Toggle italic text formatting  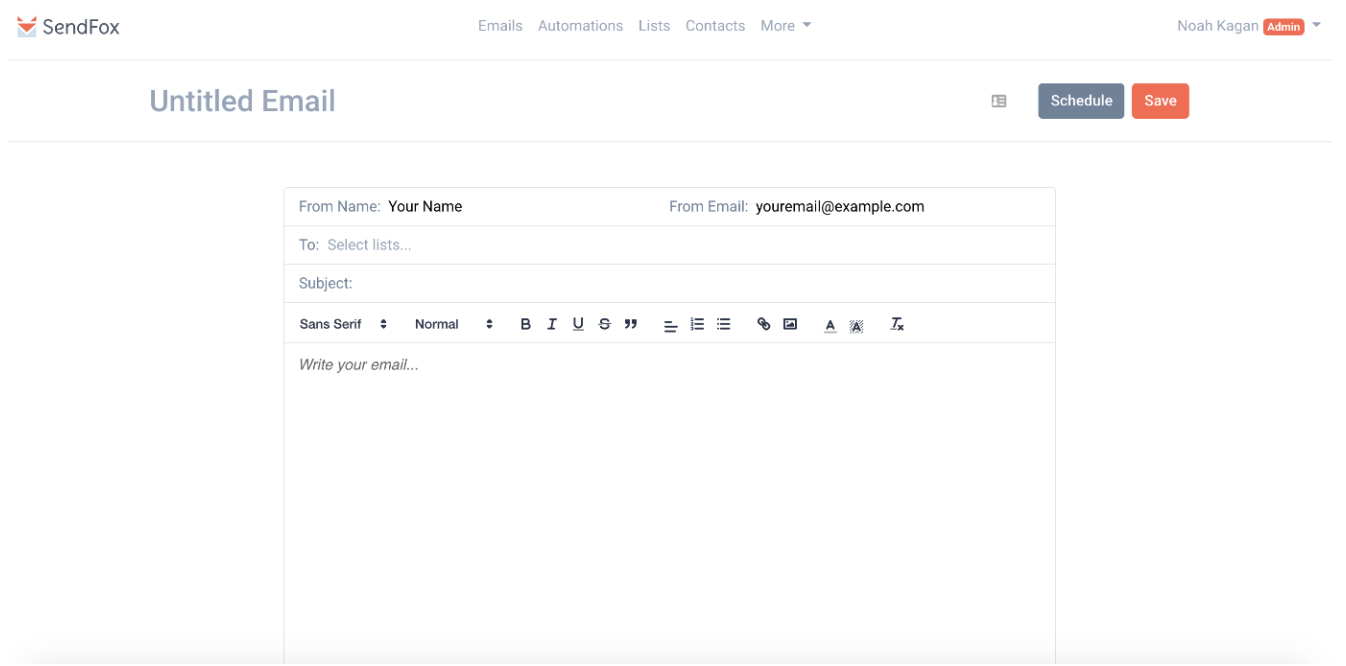pos(551,324)
